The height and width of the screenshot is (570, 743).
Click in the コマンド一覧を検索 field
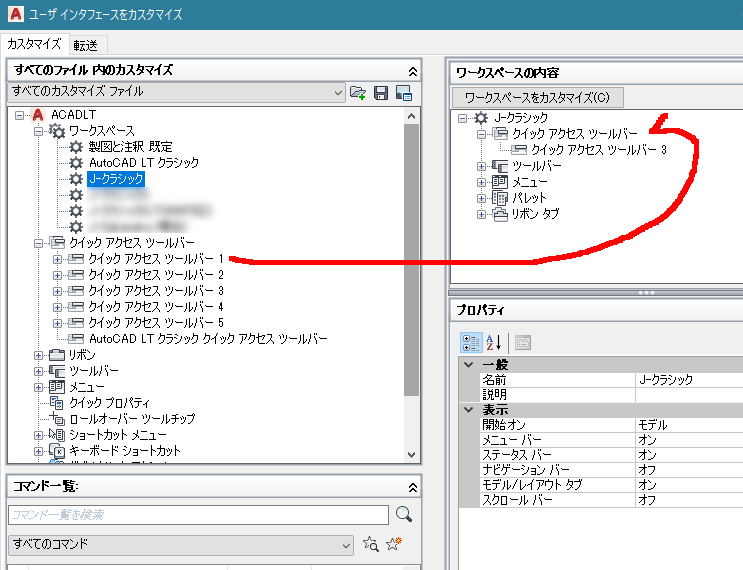coord(198,515)
